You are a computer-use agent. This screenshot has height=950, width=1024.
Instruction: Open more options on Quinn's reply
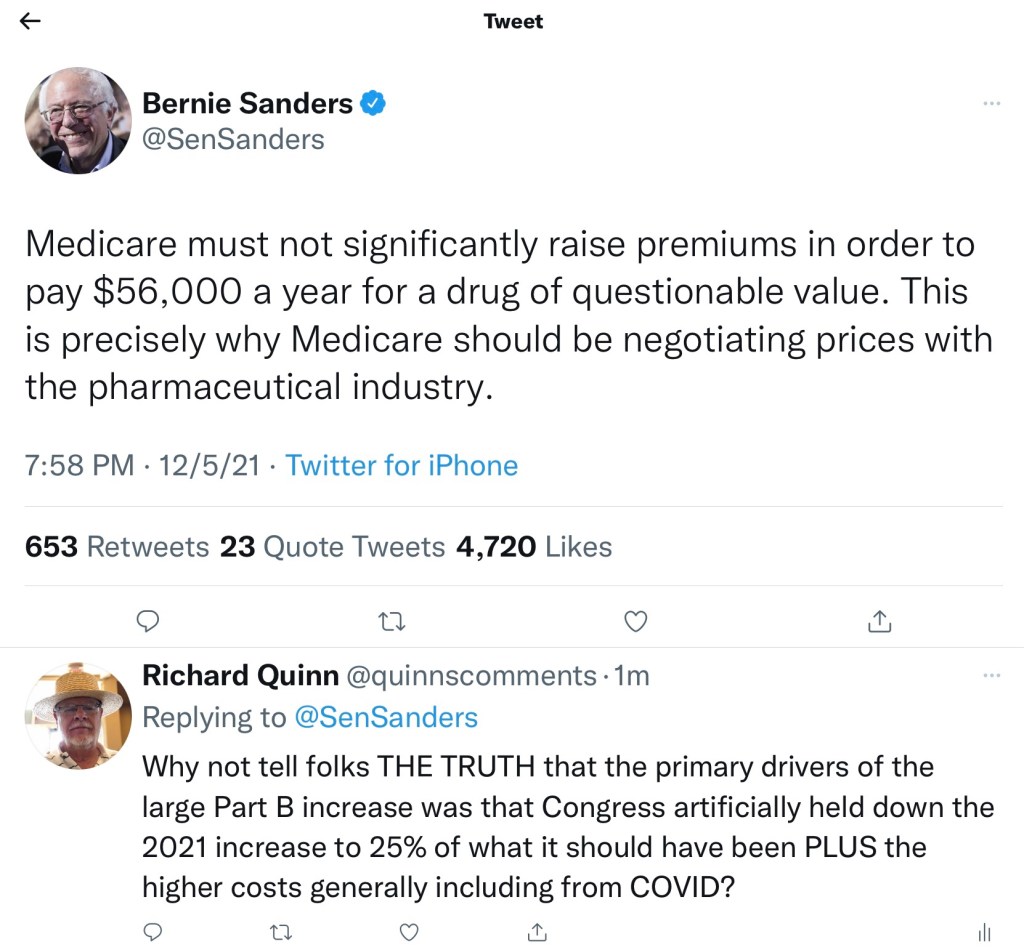991,676
